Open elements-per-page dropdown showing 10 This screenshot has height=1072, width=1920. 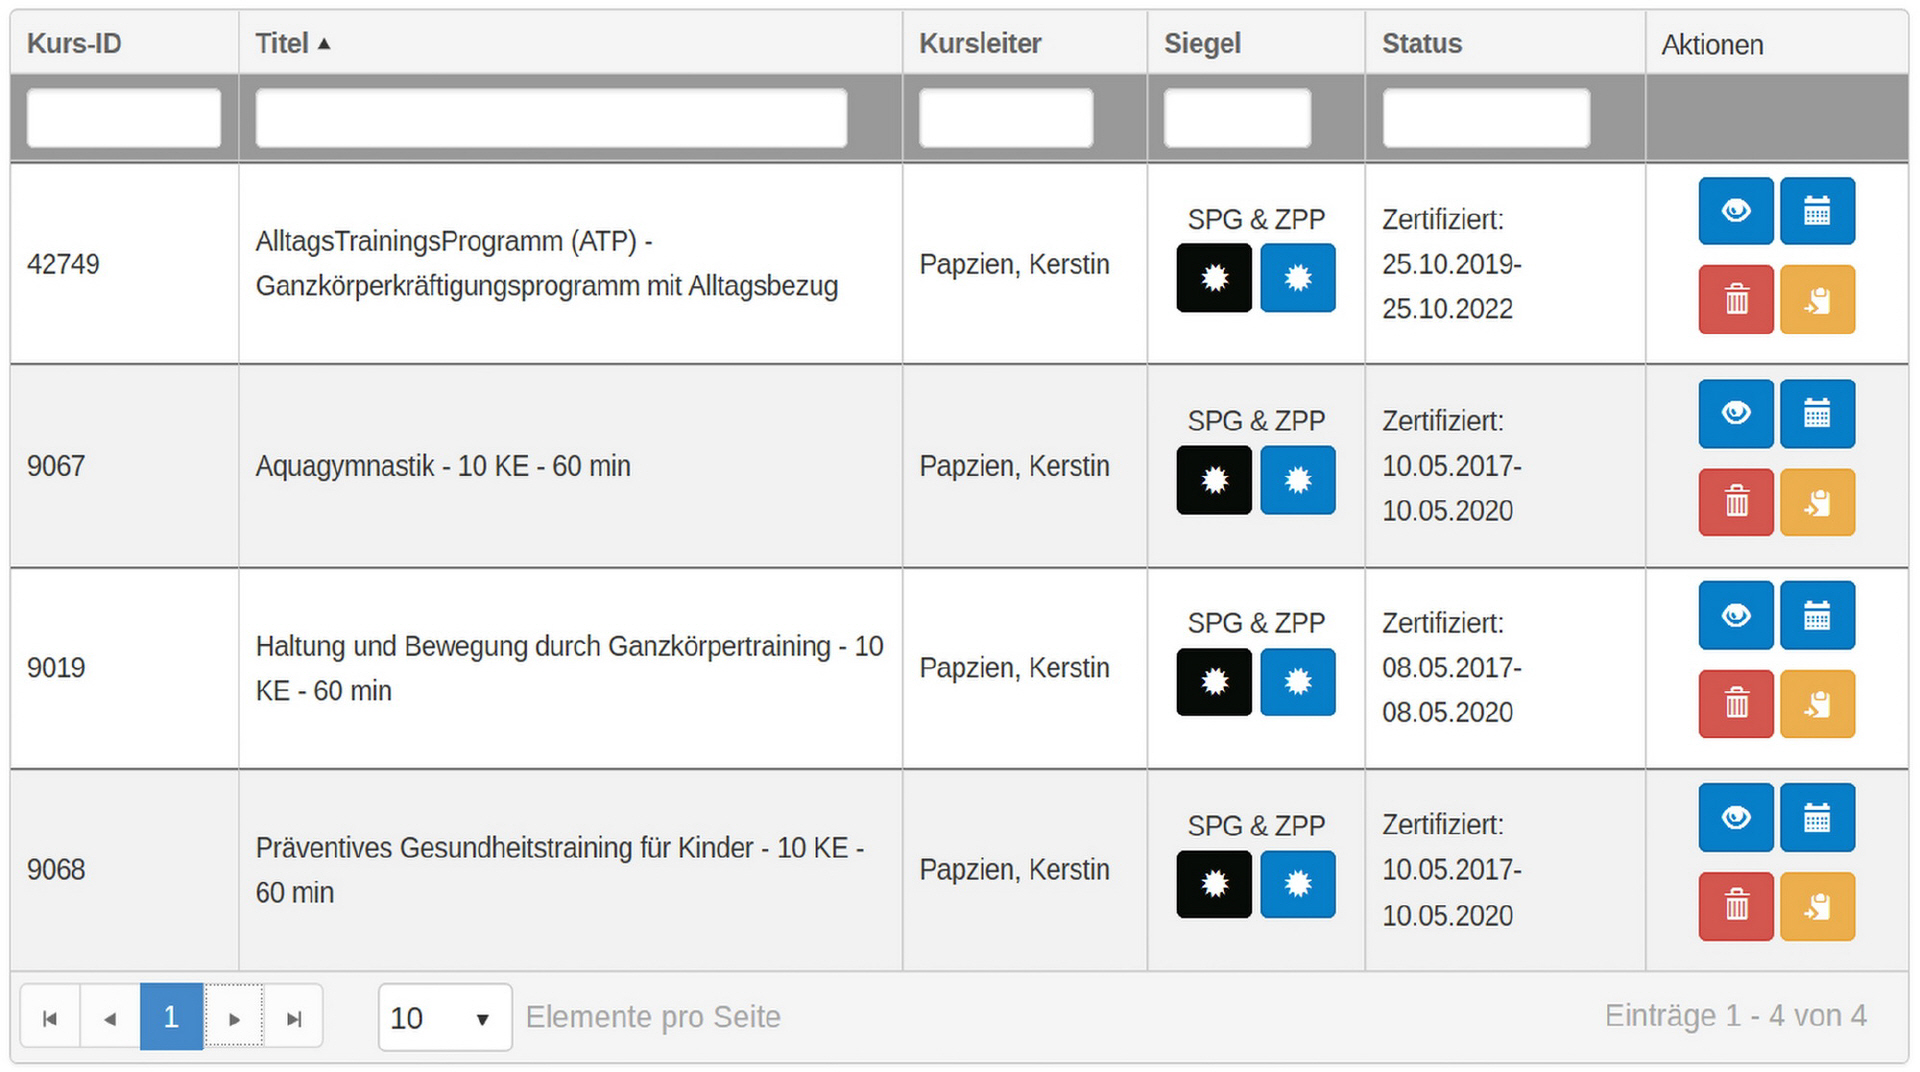click(x=445, y=1018)
